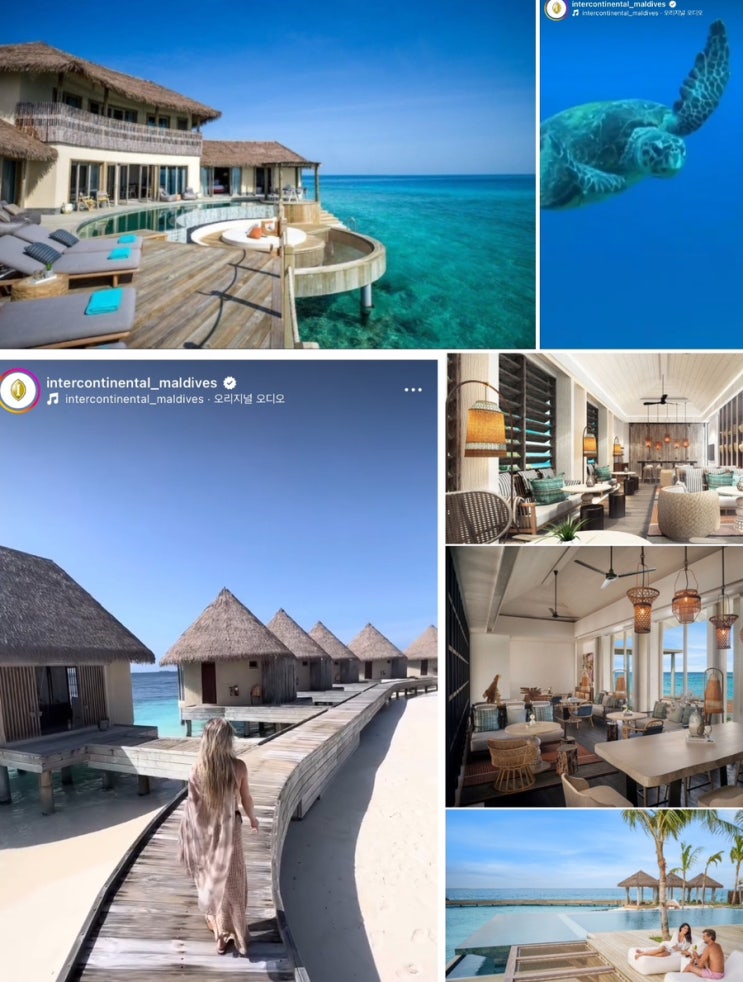Open the overwater villa with pool photo
The width and height of the screenshot is (743, 982).
pyautogui.click(x=268, y=174)
